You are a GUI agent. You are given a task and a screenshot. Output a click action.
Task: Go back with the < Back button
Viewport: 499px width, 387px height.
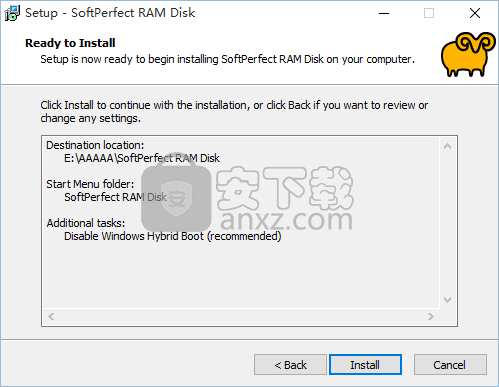(x=290, y=365)
